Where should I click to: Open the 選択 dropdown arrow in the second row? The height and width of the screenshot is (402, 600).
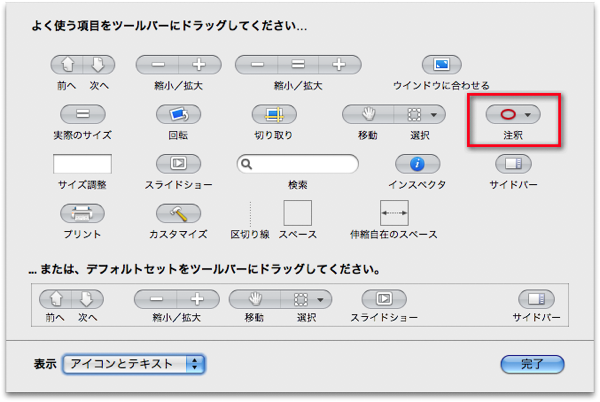pos(434,114)
